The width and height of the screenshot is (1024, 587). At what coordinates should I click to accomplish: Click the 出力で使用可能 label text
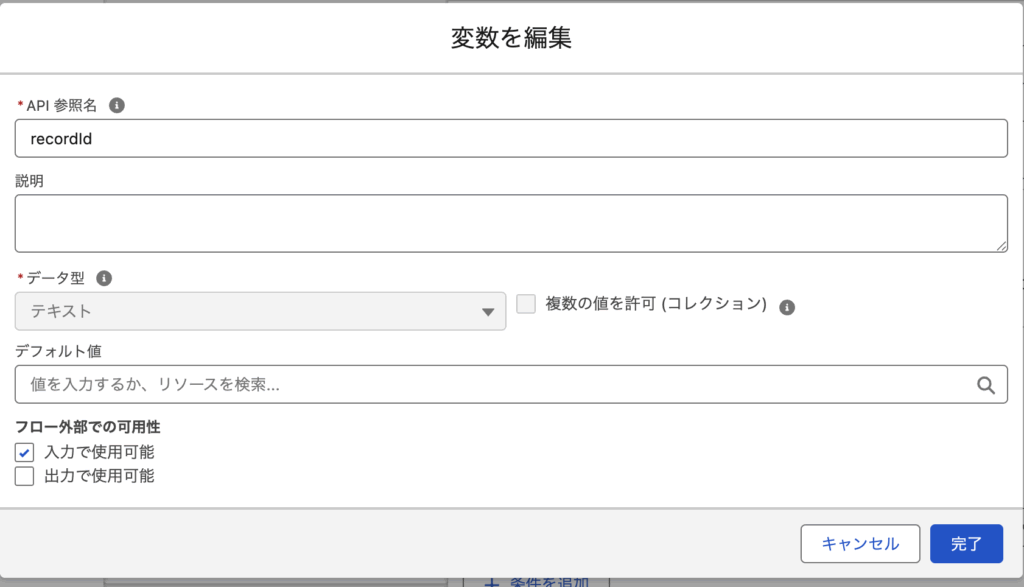99,476
